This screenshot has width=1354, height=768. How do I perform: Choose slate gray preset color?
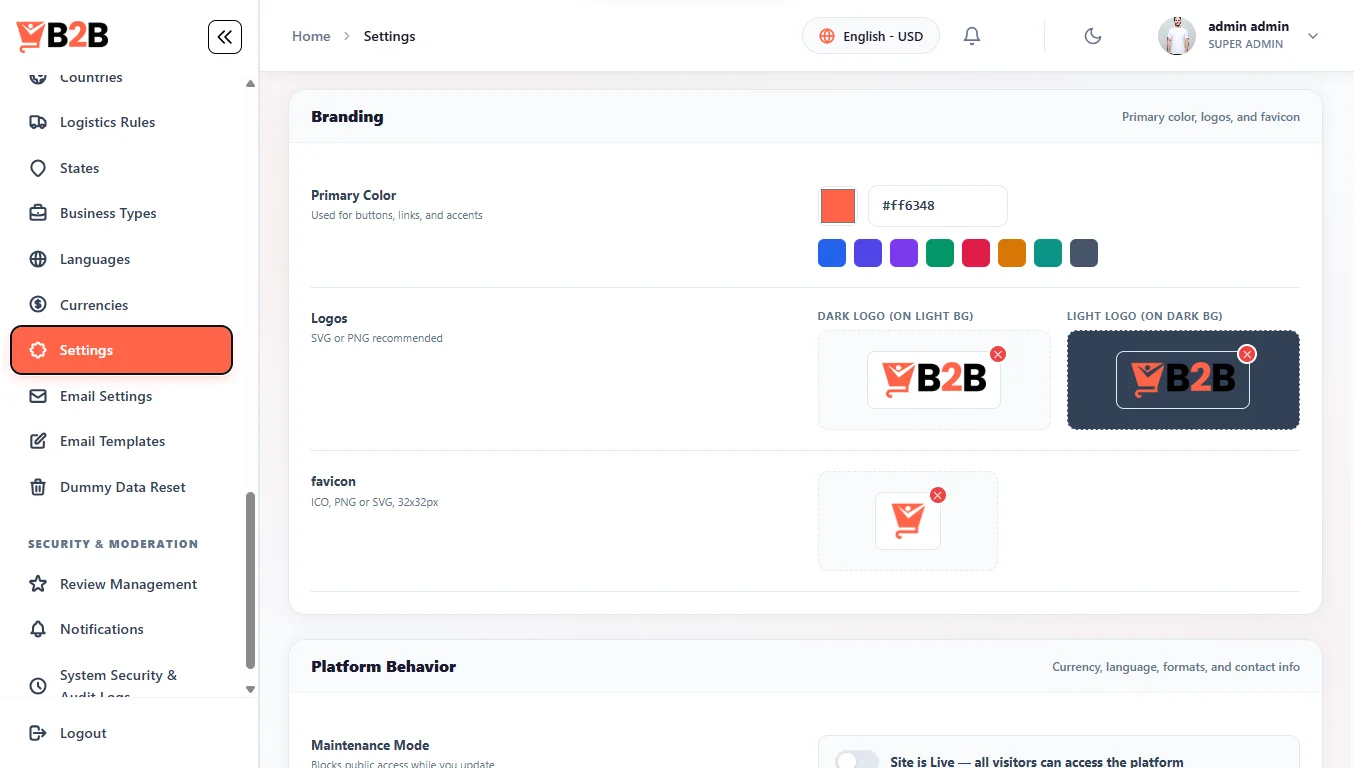pyautogui.click(x=1084, y=253)
